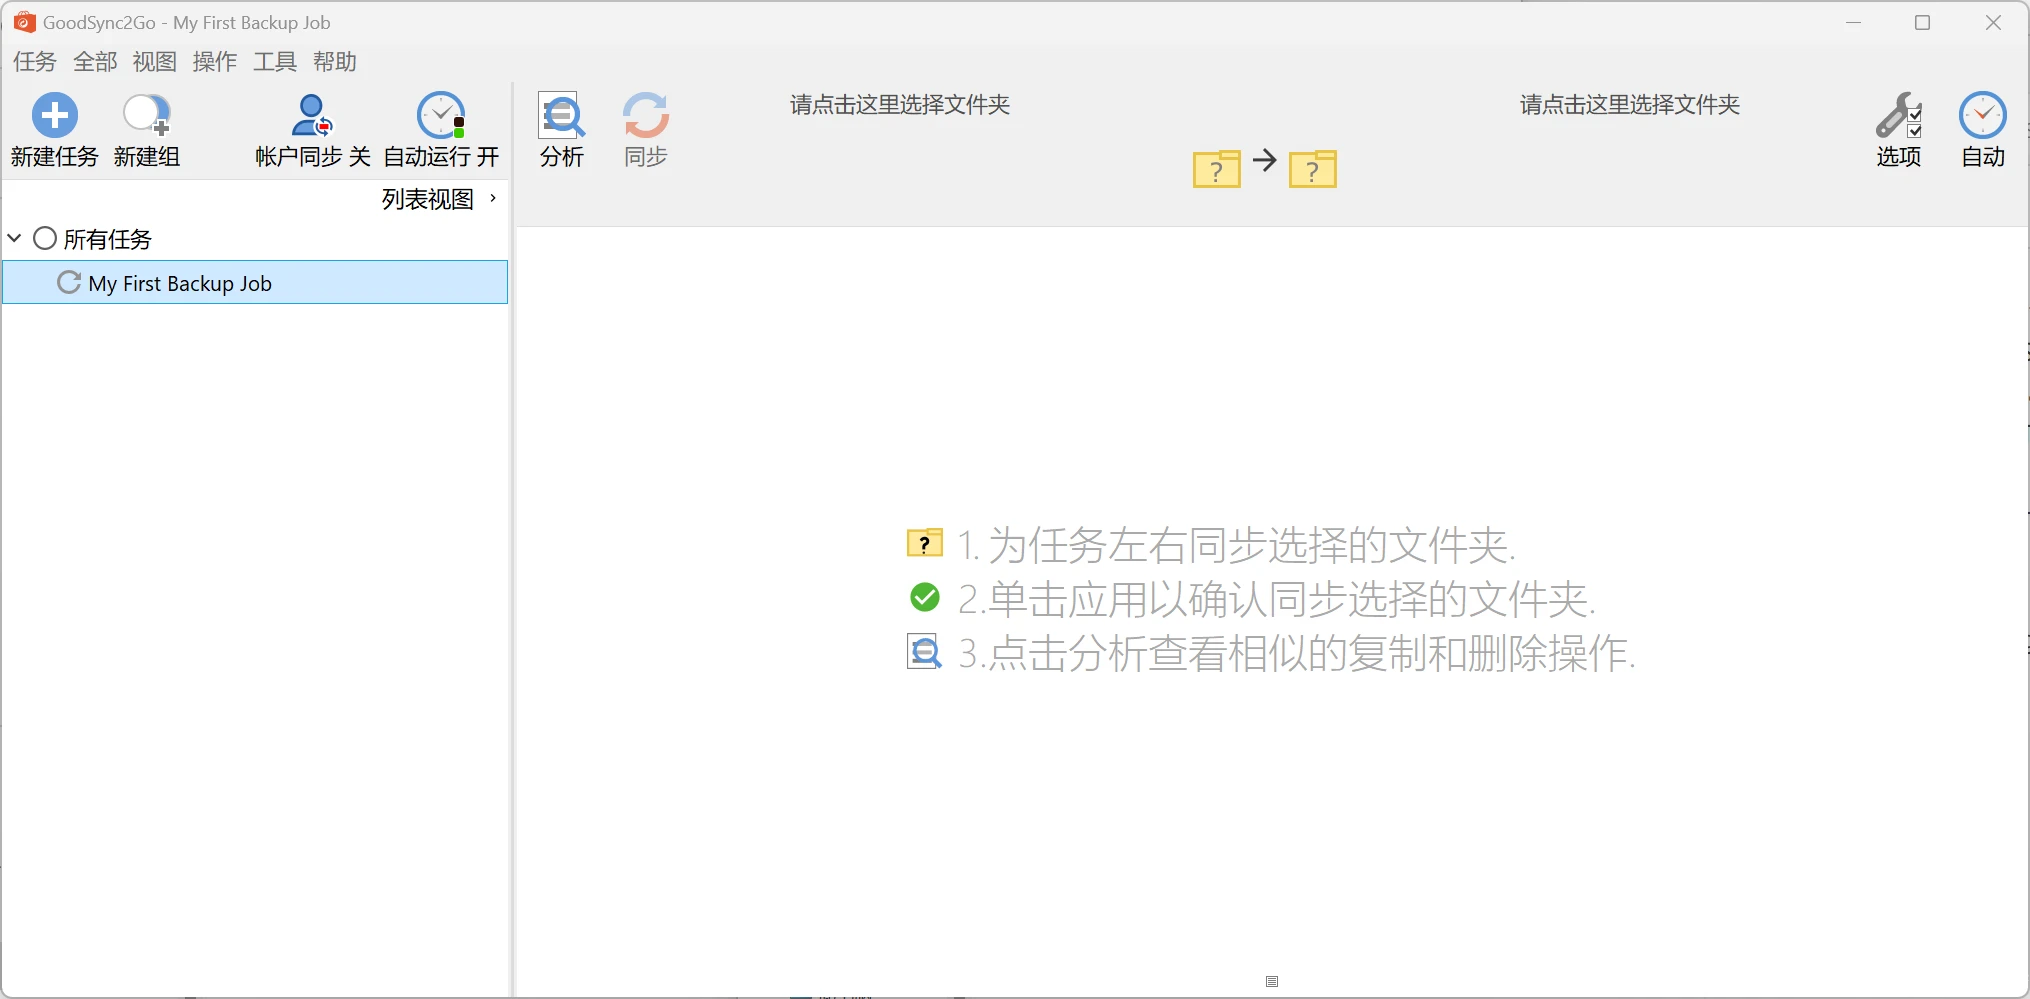Viewport: 2030px width, 999px height.
Task: Open the 任务 menu
Action: tap(35, 62)
